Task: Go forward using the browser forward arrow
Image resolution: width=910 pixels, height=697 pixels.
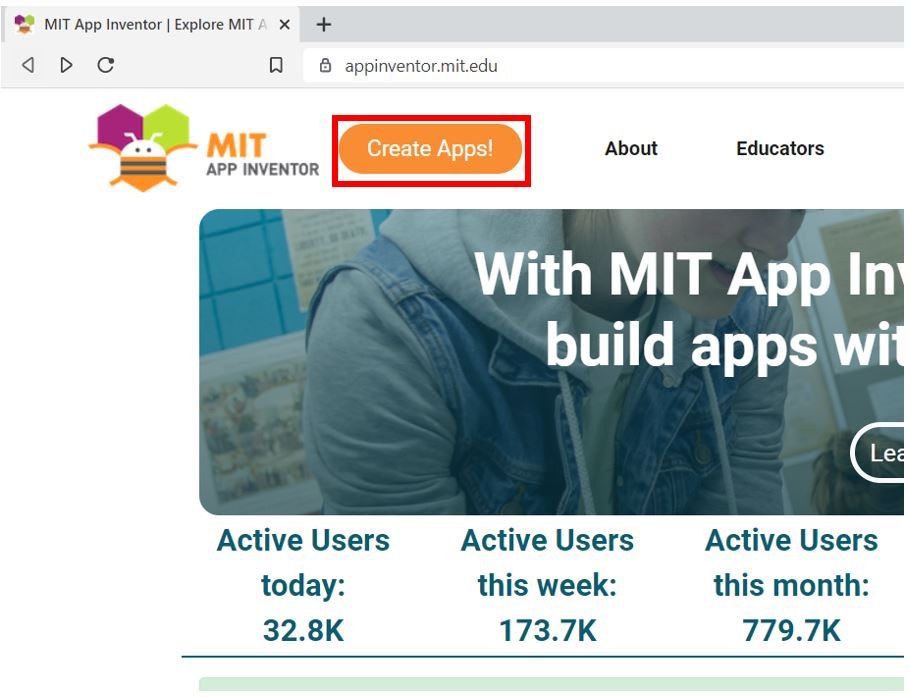Action: [x=67, y=64]
